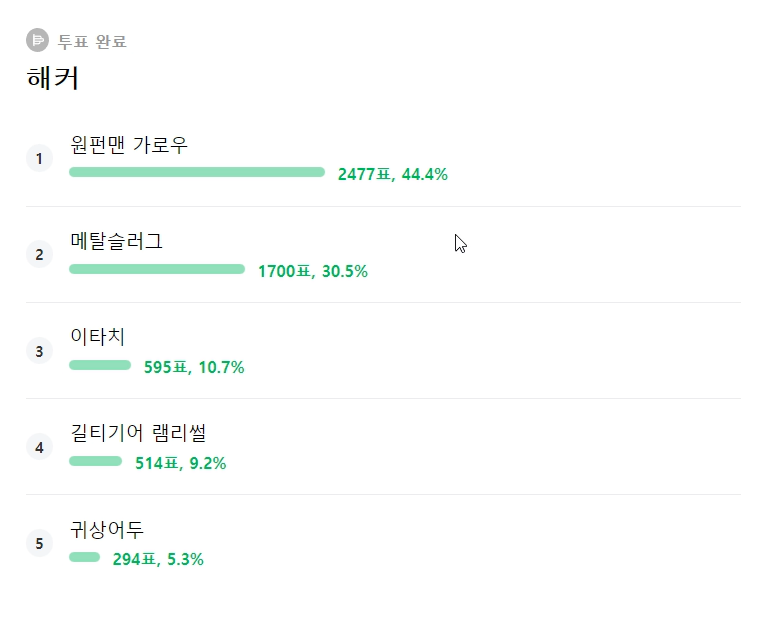Image resolution: width=769 pixels, height=619 pixels.
Task: Select the 메탈슬러그 option
Action: tap(116, 241)
